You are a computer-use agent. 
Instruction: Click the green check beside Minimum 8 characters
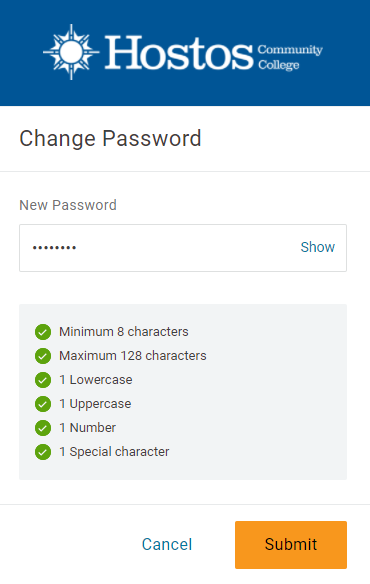coord(43,332)
